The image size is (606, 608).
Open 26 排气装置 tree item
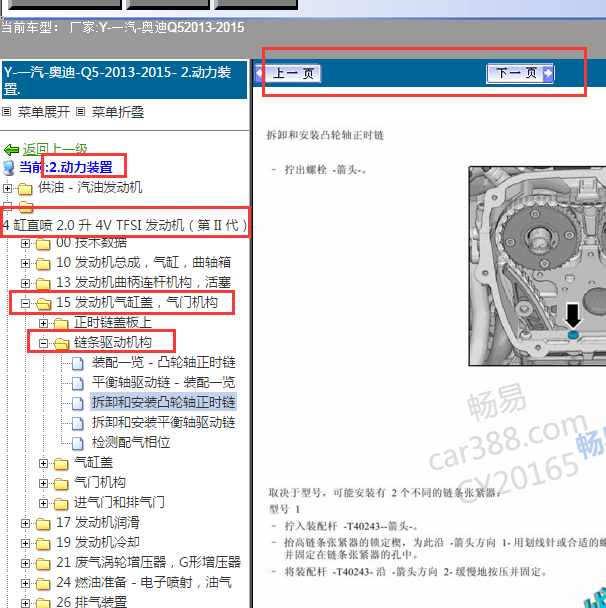point(92,602)
